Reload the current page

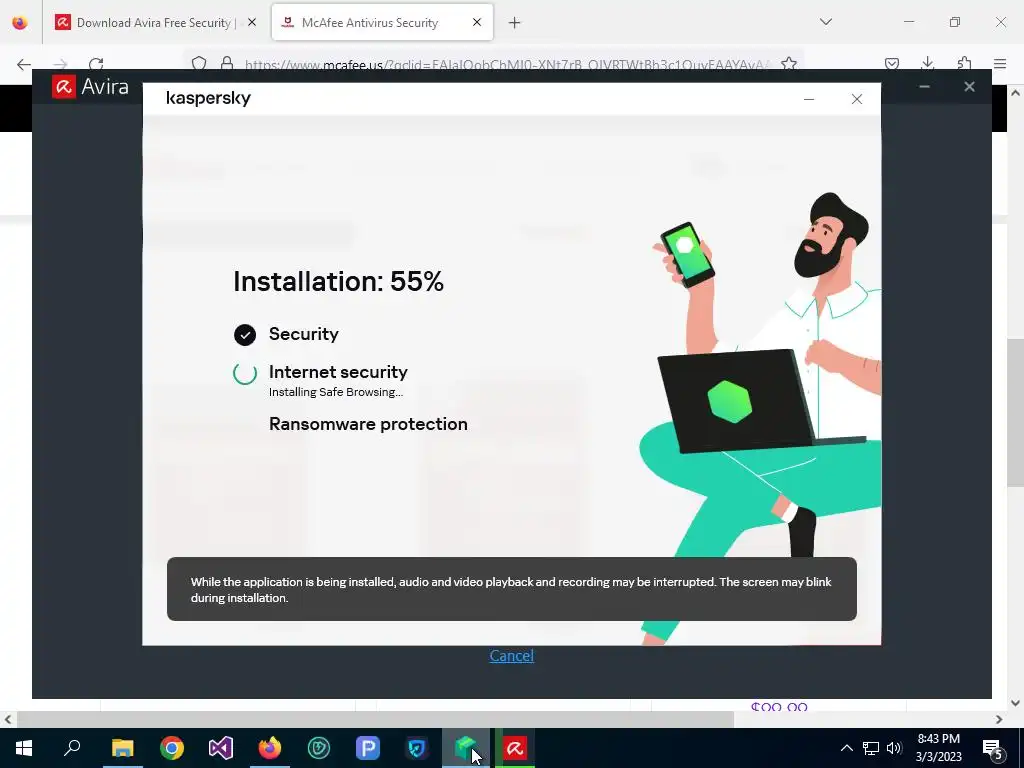(x=96, y=64)
